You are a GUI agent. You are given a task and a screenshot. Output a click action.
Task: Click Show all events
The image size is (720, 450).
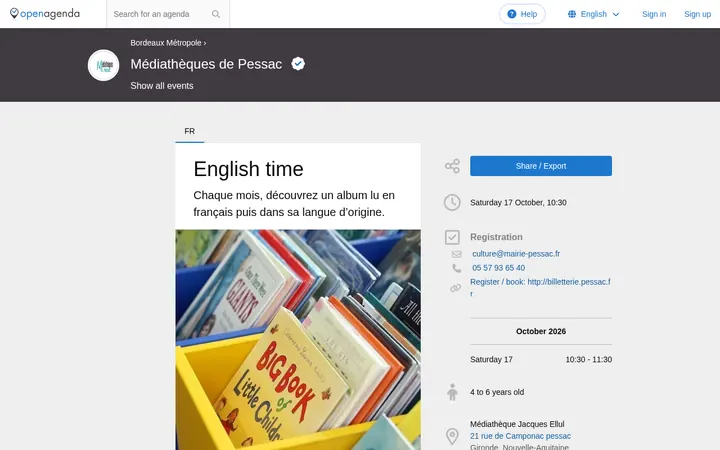[162, 86]
